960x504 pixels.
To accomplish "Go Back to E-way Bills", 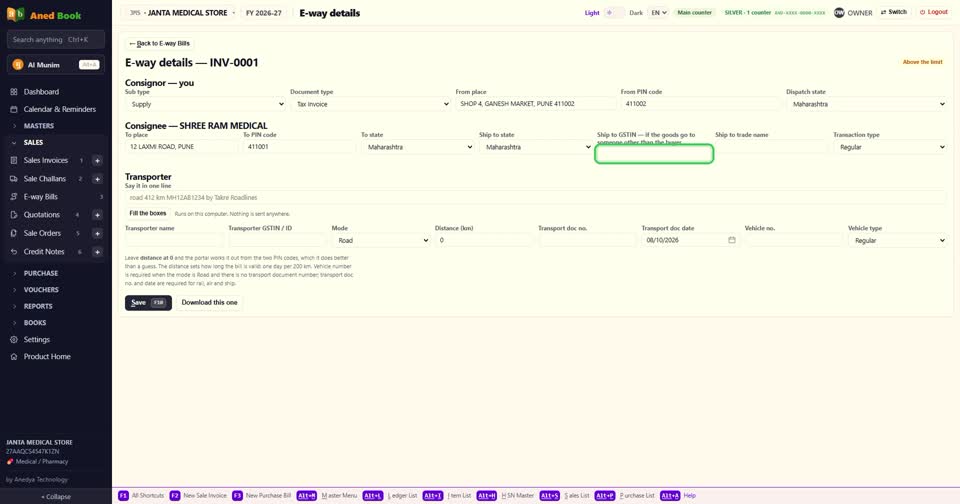I will [x=159, y=43].
